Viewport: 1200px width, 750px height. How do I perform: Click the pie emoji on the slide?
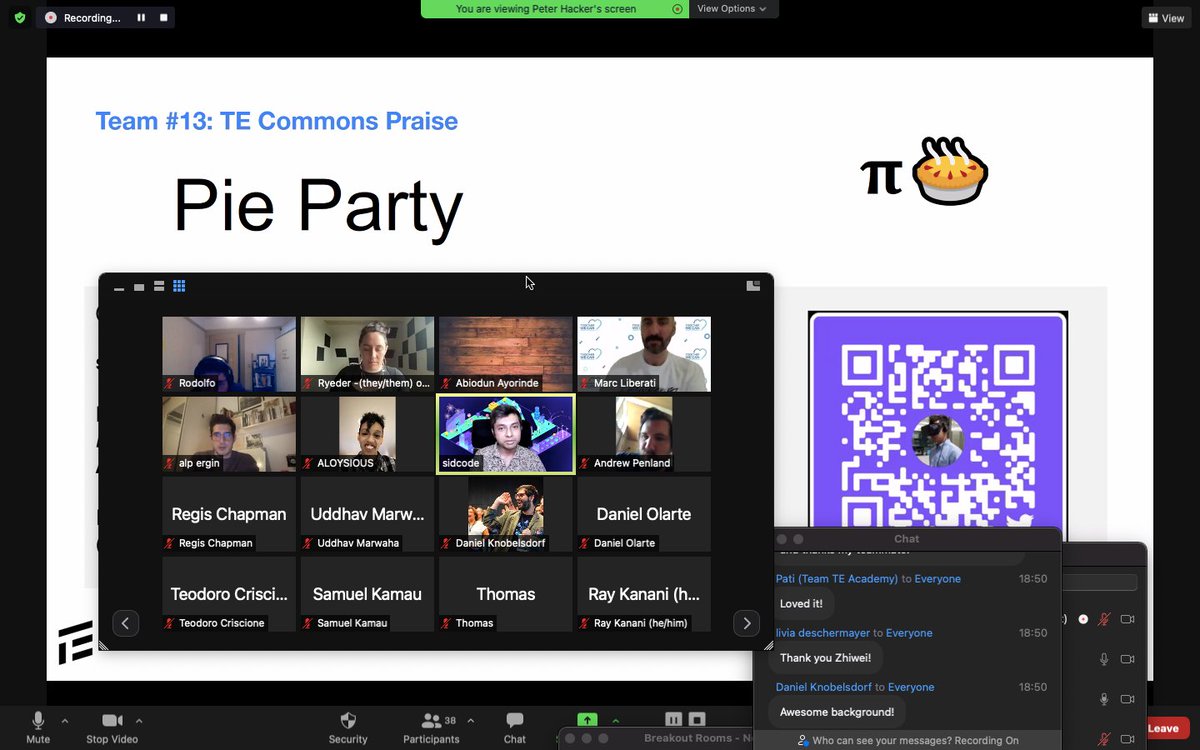(x=951, y=170)
